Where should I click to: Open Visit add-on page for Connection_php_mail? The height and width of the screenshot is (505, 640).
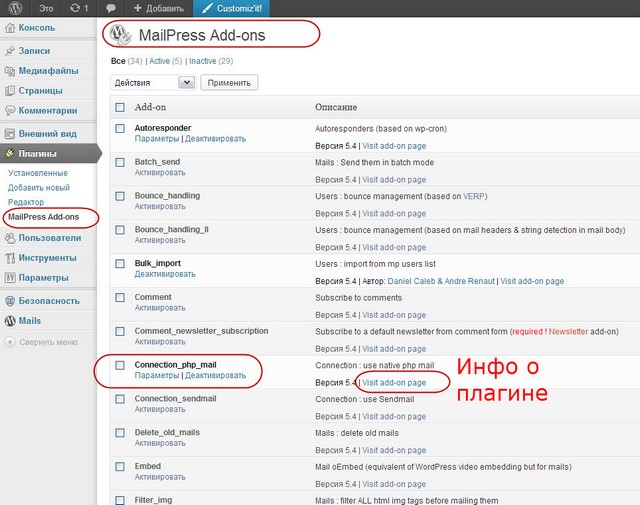[x=394, y=383]
